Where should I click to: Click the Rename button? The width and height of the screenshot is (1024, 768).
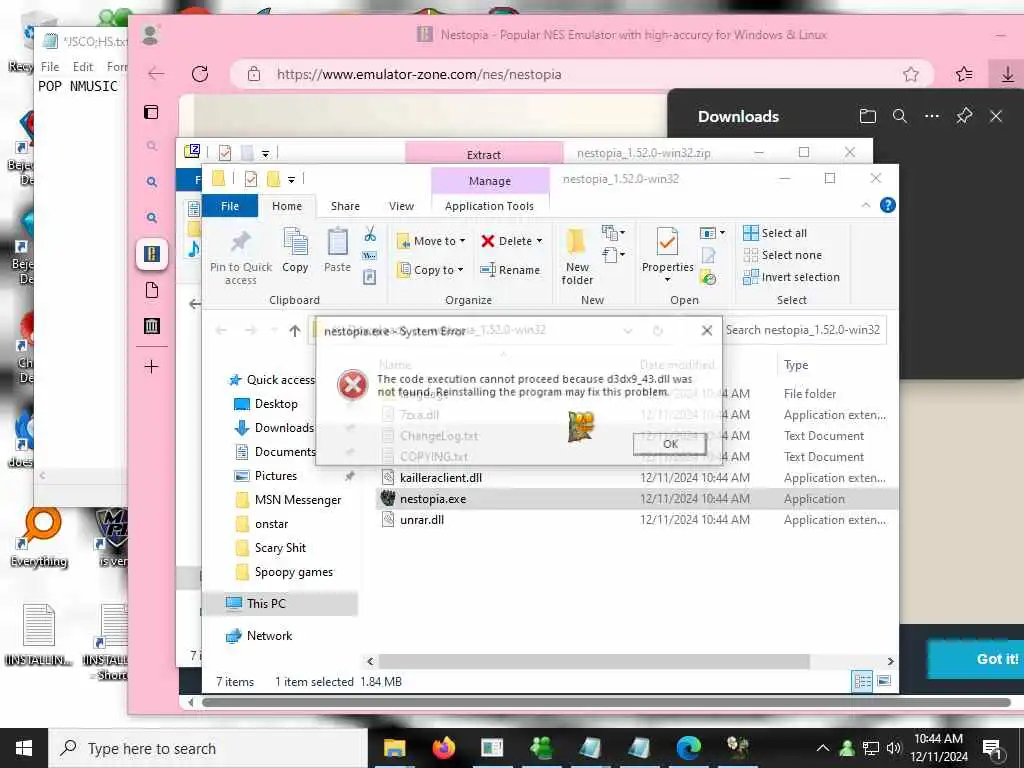pyautogui.click(x=510, y=270)
